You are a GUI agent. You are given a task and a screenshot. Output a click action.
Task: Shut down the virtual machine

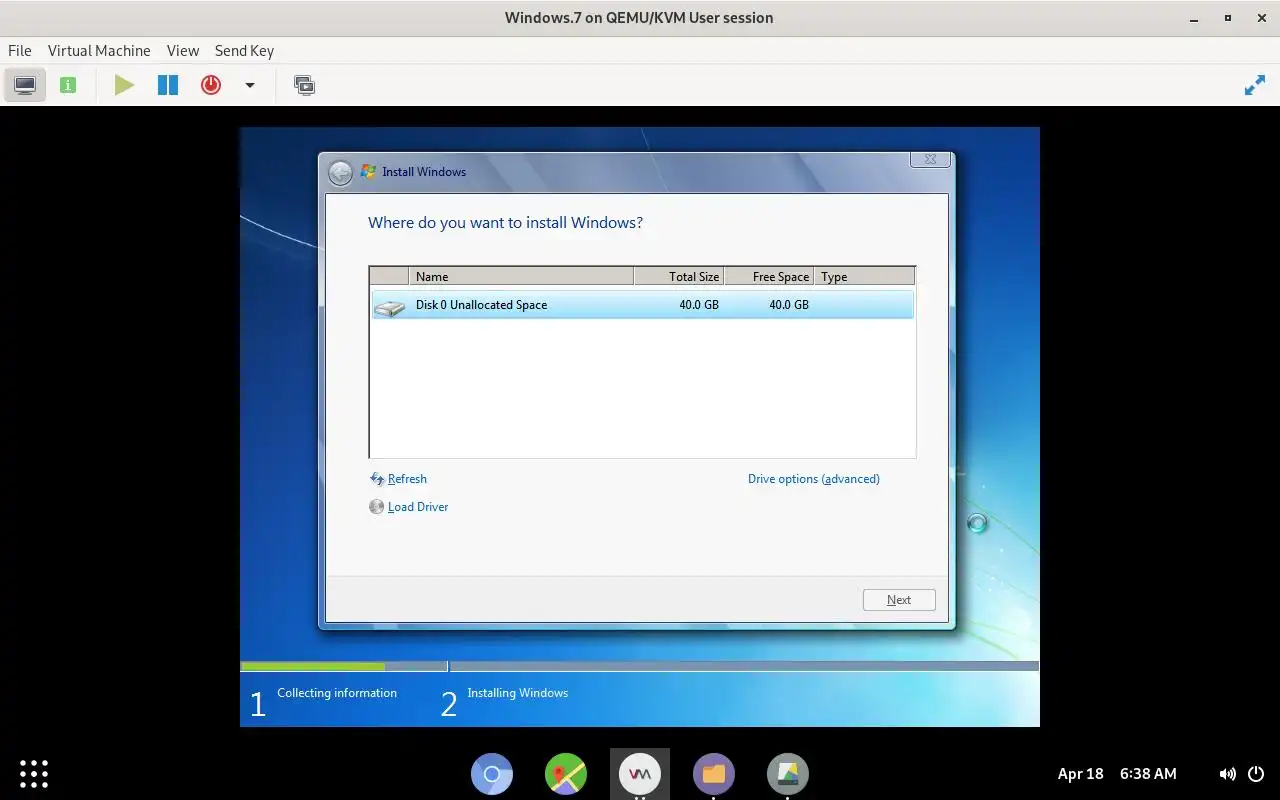[210, 85]
